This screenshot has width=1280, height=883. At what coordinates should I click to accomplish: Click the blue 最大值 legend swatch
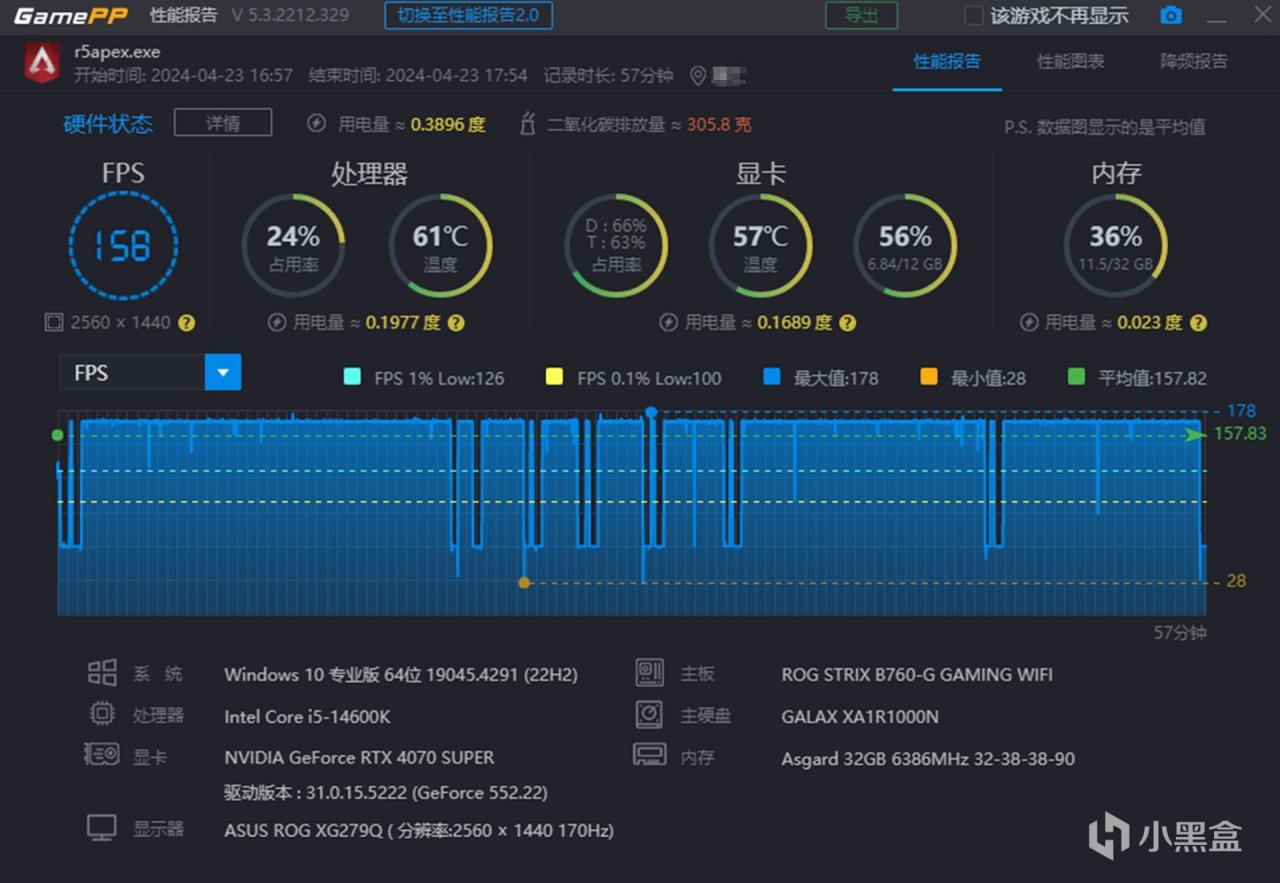[x=771, y=377]
